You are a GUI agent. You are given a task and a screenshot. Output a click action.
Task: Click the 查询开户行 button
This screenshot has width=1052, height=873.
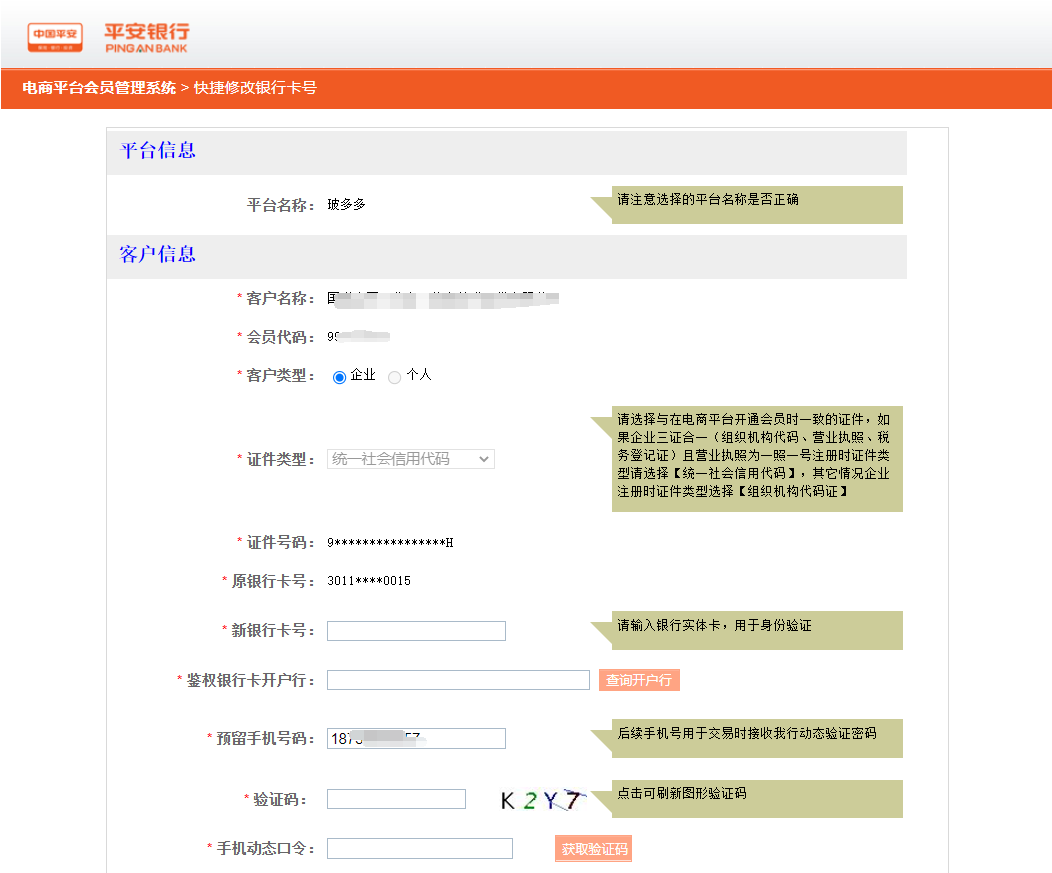pos(639,680)
